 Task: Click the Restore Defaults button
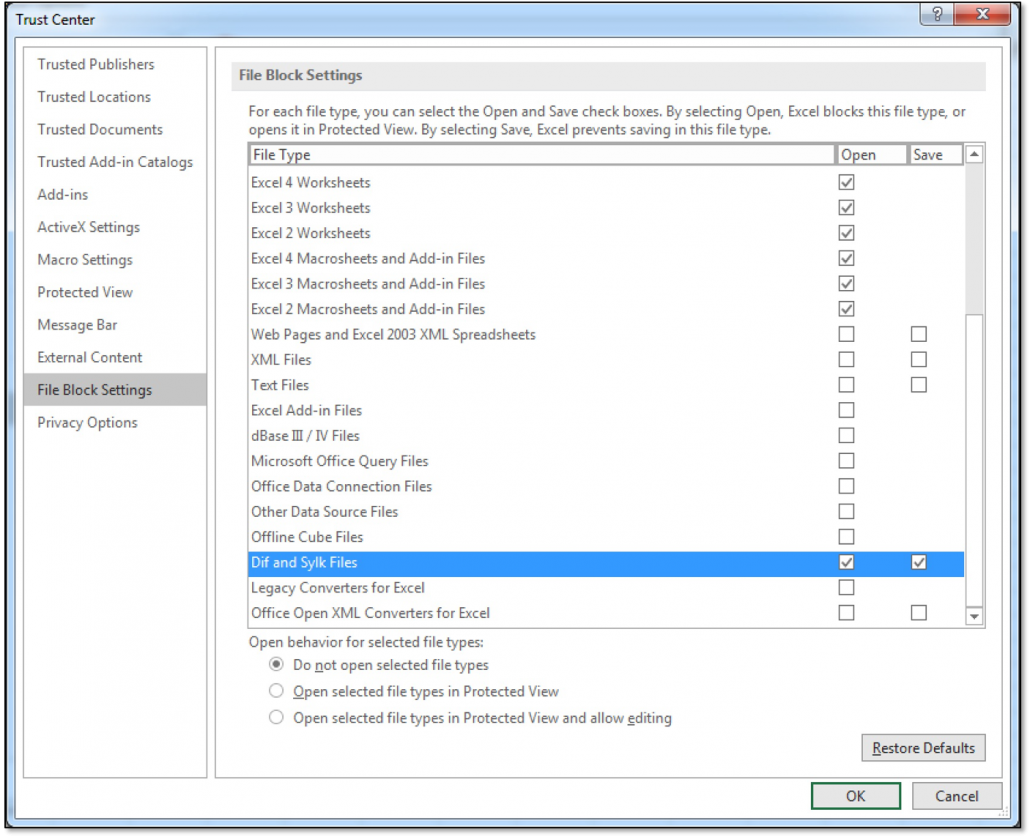922,747
